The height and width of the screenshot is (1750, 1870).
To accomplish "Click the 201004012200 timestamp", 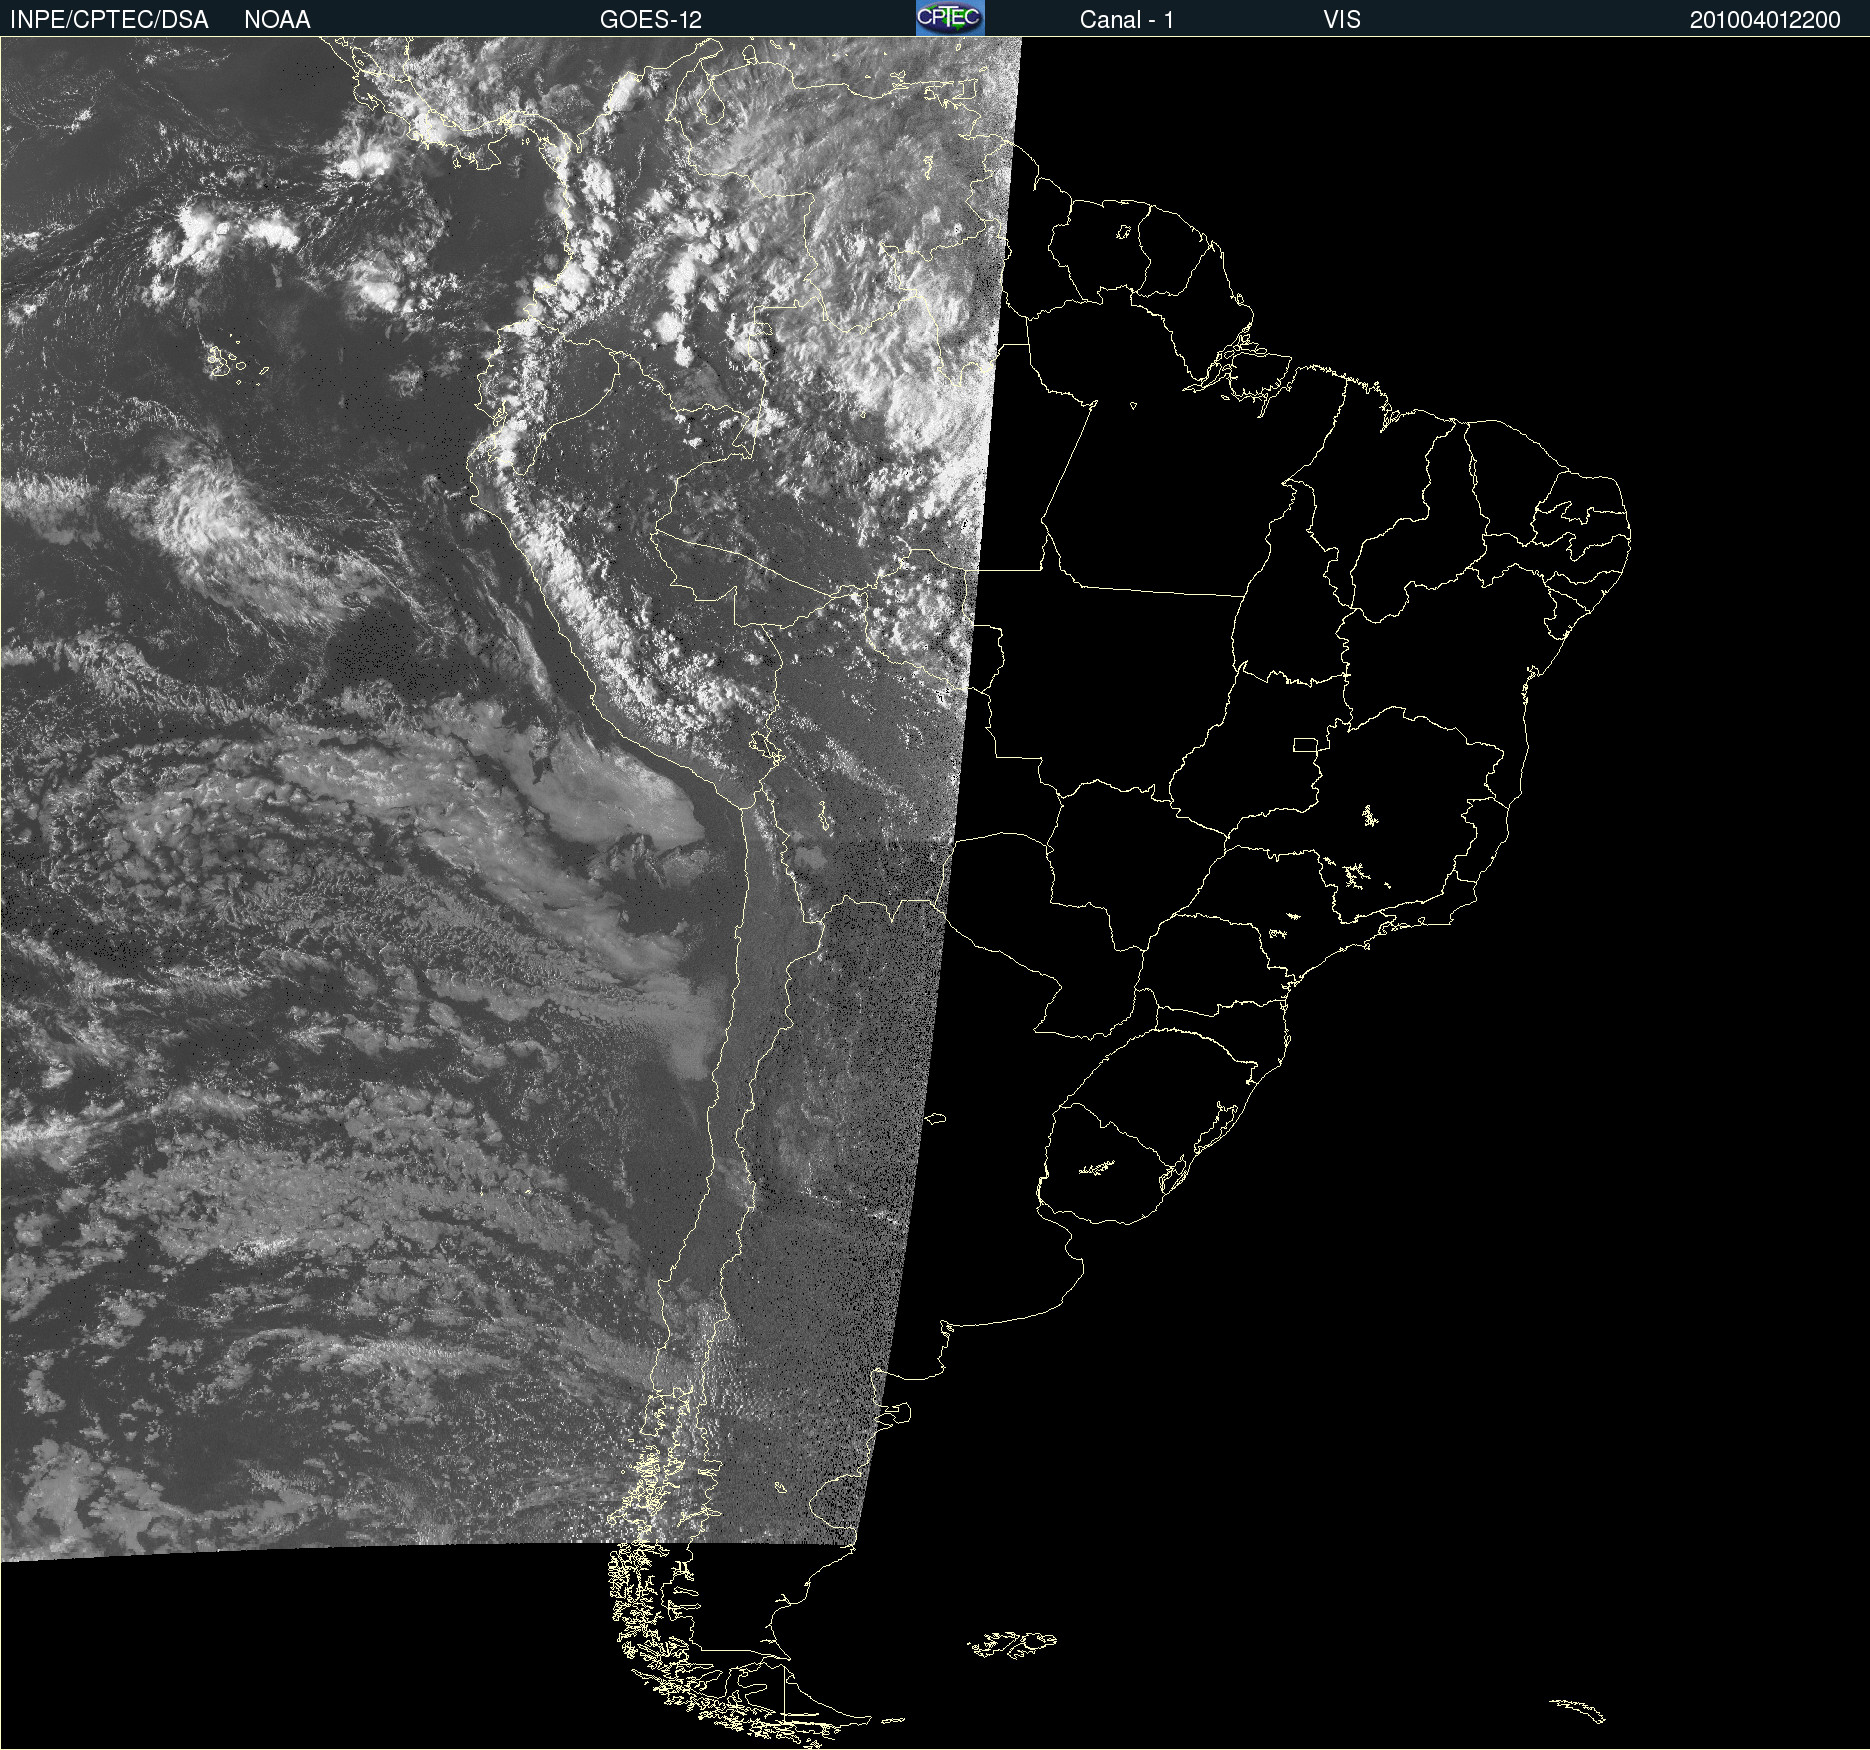I will coord(1765,20).
